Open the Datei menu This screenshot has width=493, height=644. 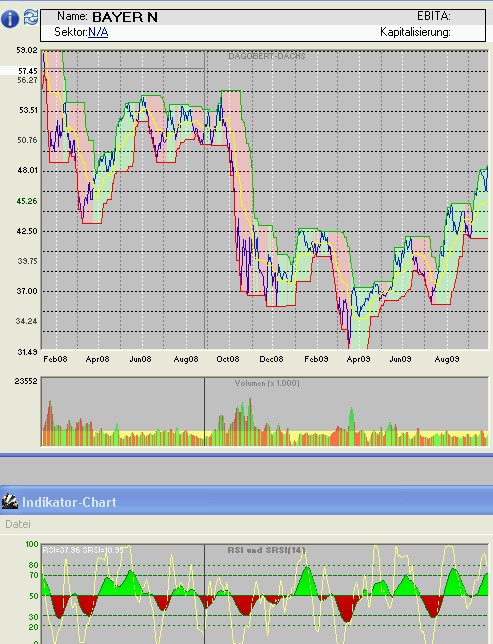(x=18, y=524)
